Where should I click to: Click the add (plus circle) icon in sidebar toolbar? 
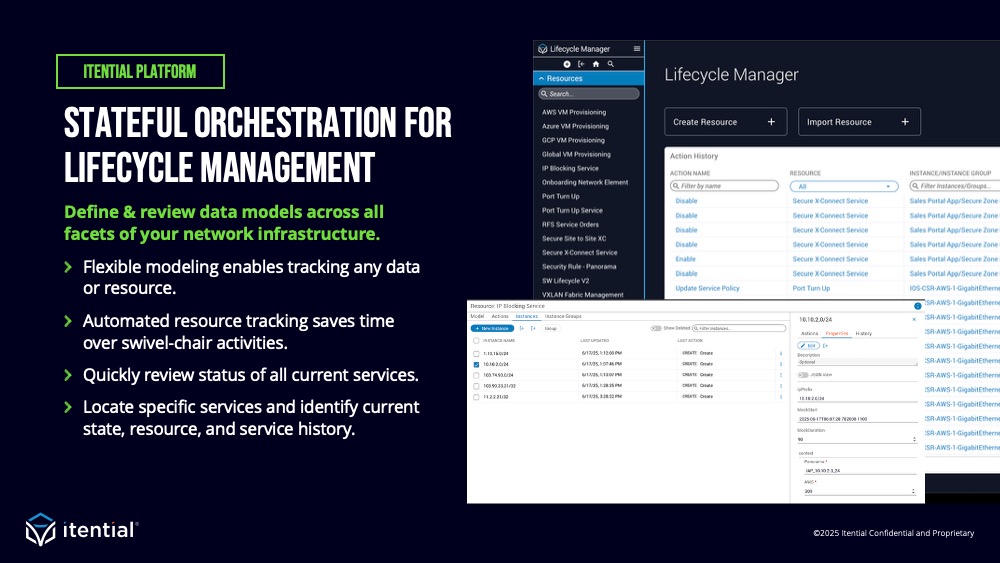pyautogui.click(x=566, y=64)
